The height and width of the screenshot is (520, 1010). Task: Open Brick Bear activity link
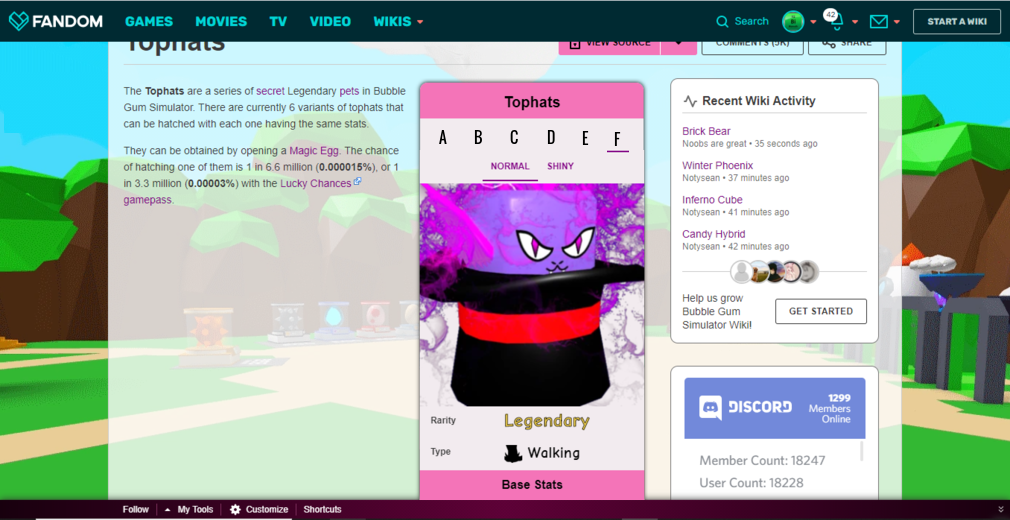pyautogui.click(x=706, y=131)
